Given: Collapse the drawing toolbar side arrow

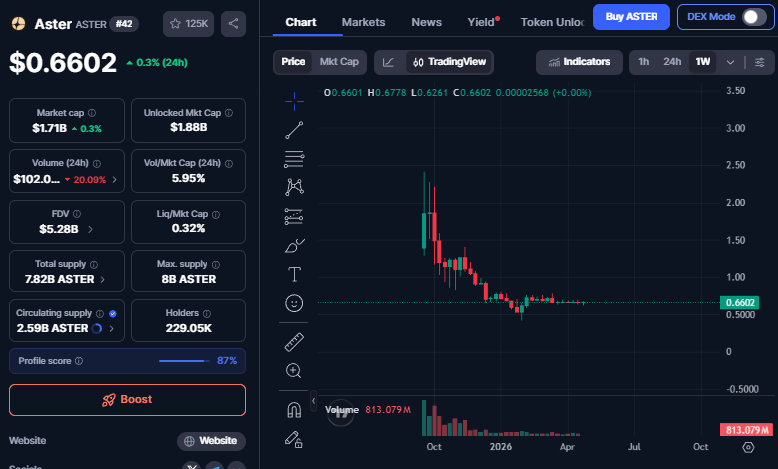Looking at the screenshot, I should (313, 401).
